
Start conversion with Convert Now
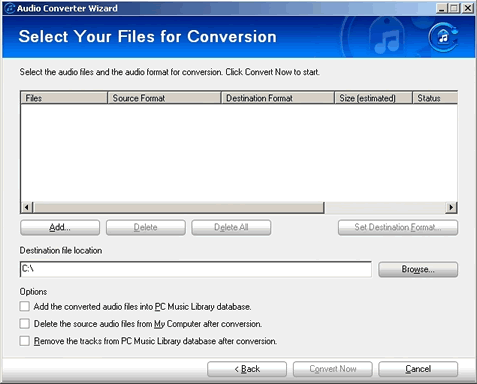(x=333, y=369)
